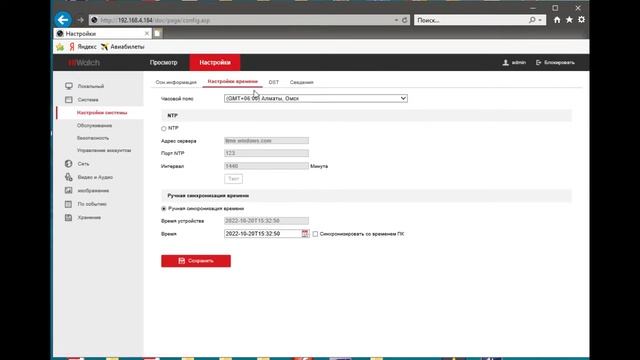
Task: Open a new browser tab
Action: click(x=158, y=33)
